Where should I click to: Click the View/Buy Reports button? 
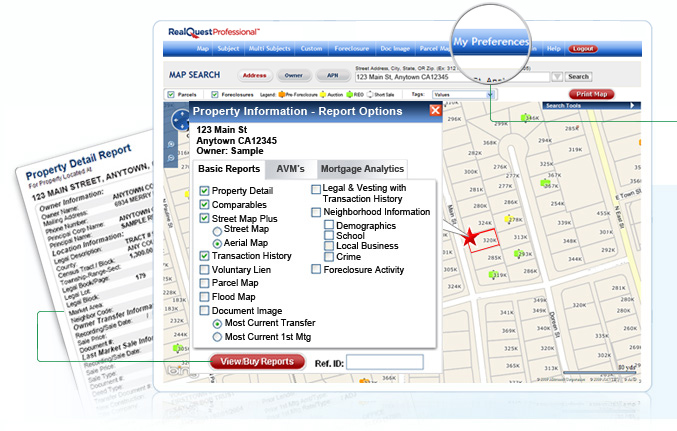point(258,361)
